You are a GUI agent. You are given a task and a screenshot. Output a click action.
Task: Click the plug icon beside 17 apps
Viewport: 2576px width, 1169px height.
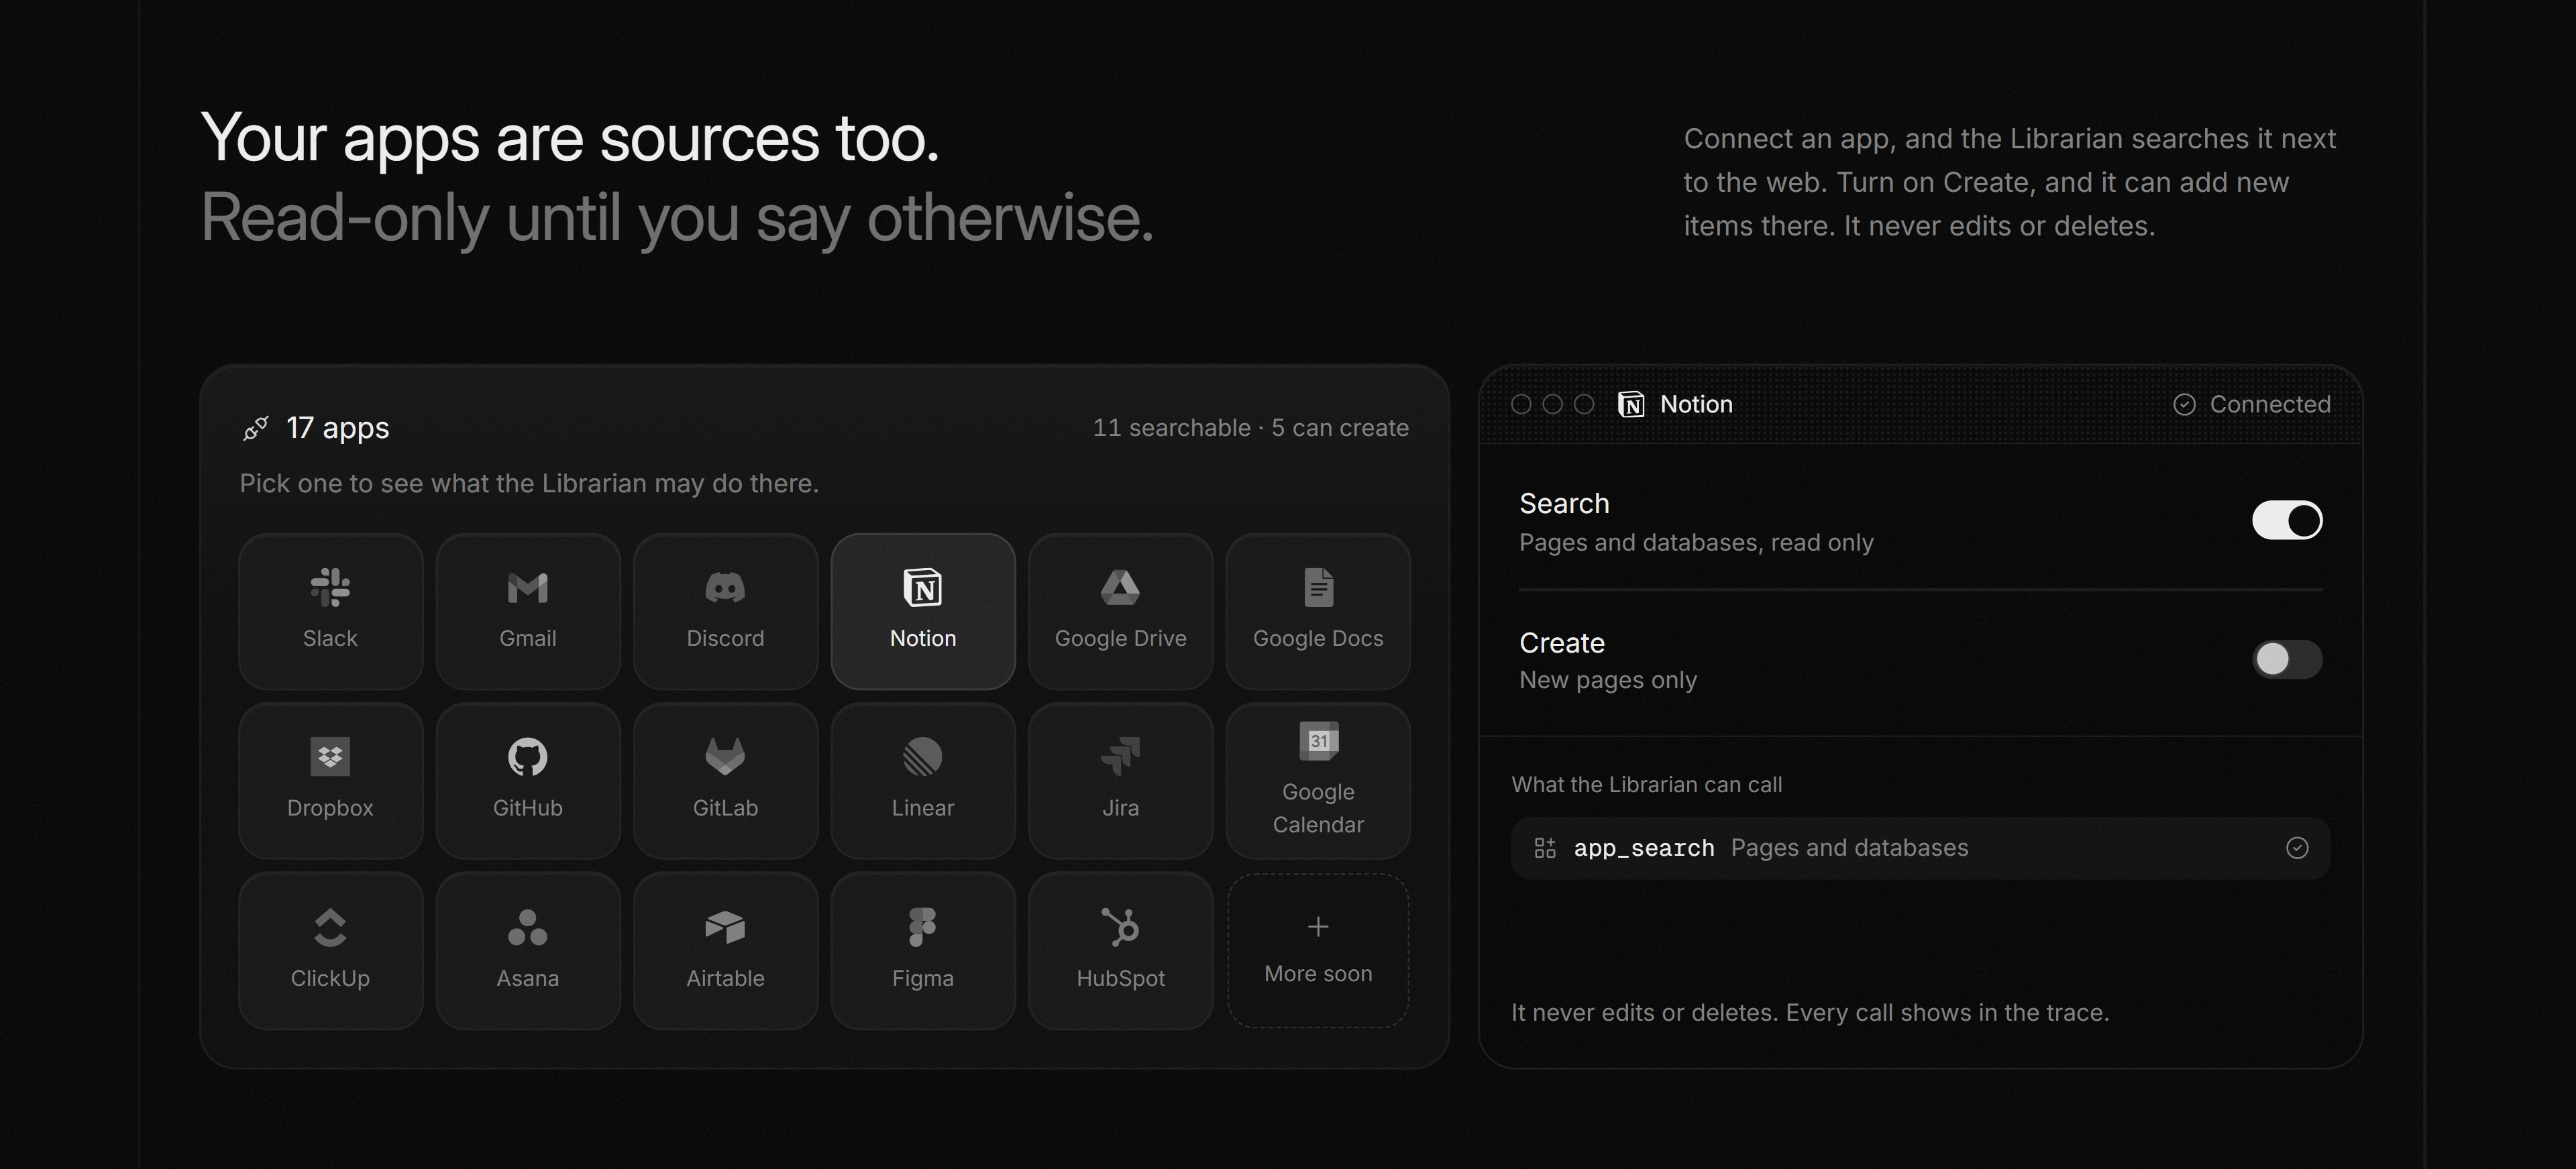pos(255,428)
